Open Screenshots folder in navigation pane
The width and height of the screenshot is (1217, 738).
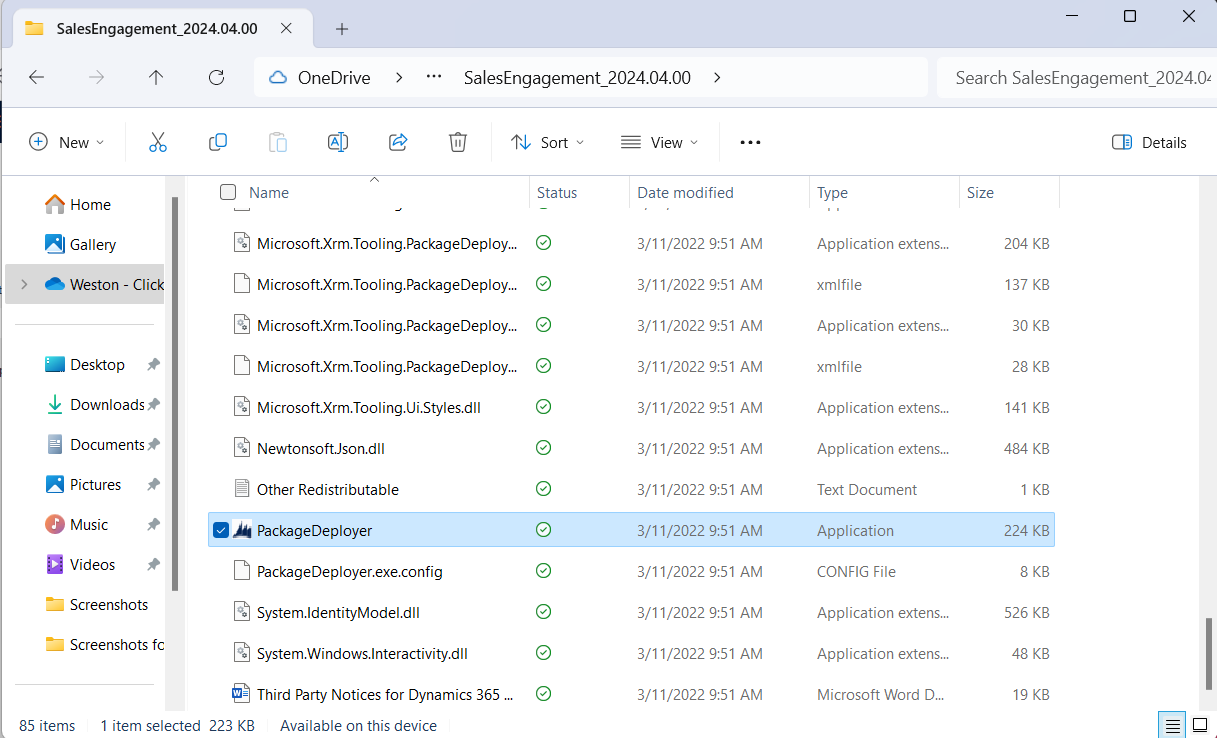coord(108,604)
